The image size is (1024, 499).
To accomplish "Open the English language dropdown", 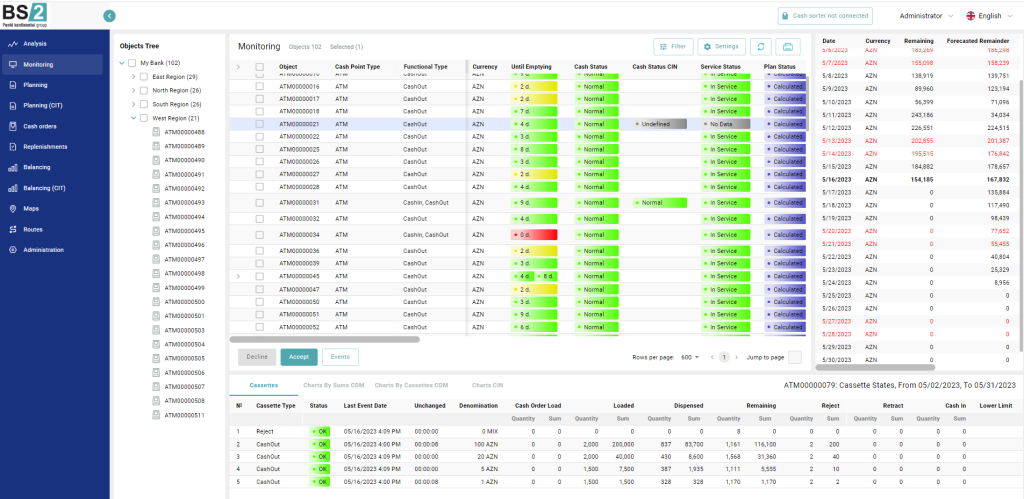I will (x=990, y=16).
